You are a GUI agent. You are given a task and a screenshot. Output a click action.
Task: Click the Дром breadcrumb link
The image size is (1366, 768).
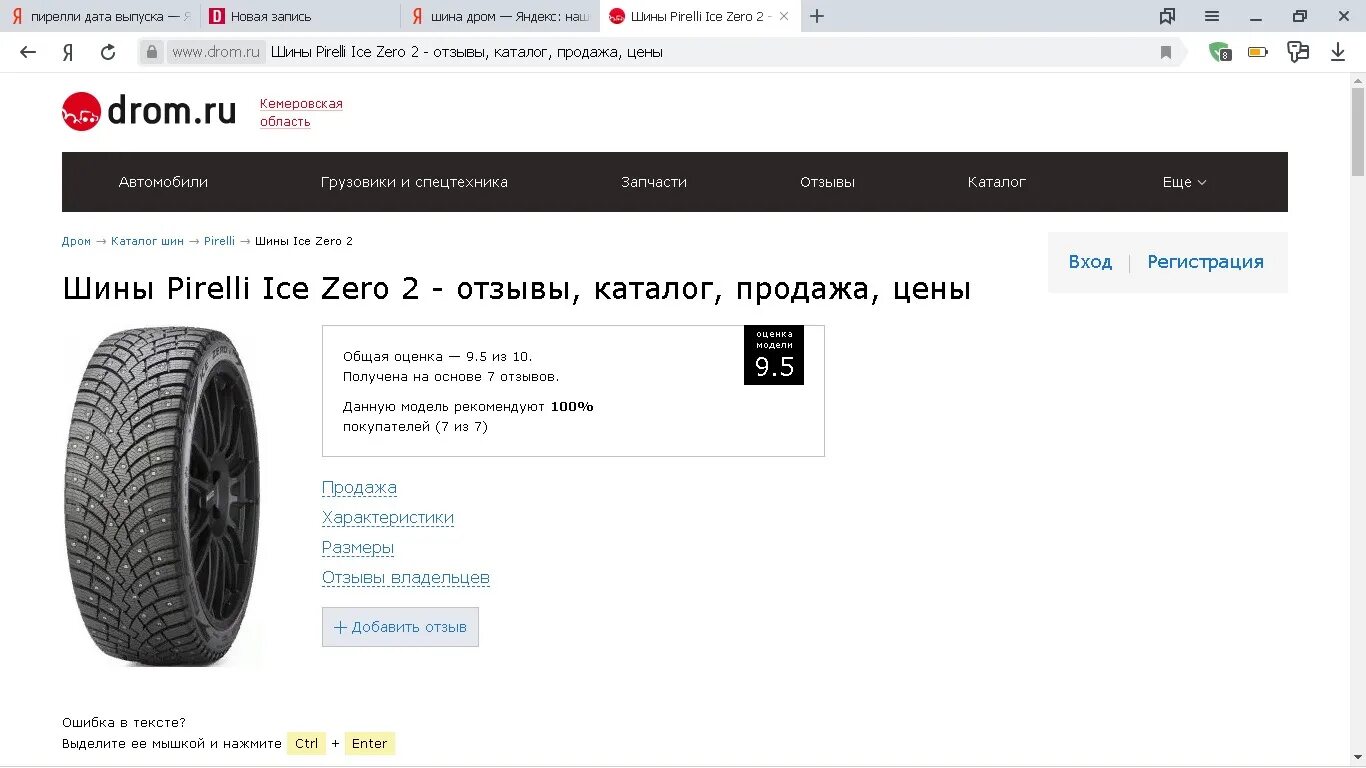pos(76,241)
